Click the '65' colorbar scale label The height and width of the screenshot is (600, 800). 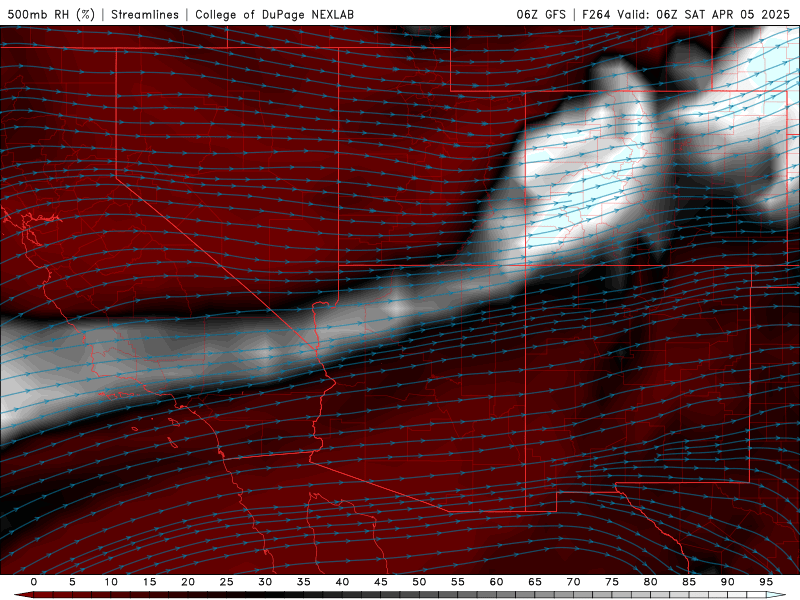click(534, 582)
